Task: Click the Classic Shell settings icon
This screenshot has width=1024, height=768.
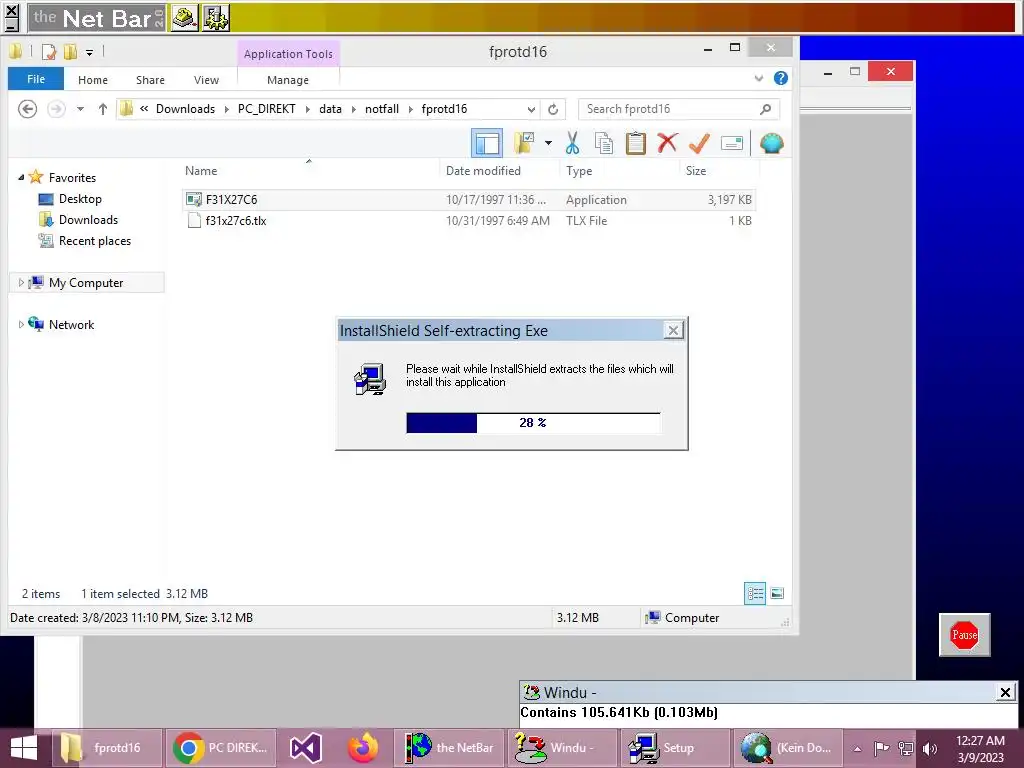Action: tap(771, 143)
